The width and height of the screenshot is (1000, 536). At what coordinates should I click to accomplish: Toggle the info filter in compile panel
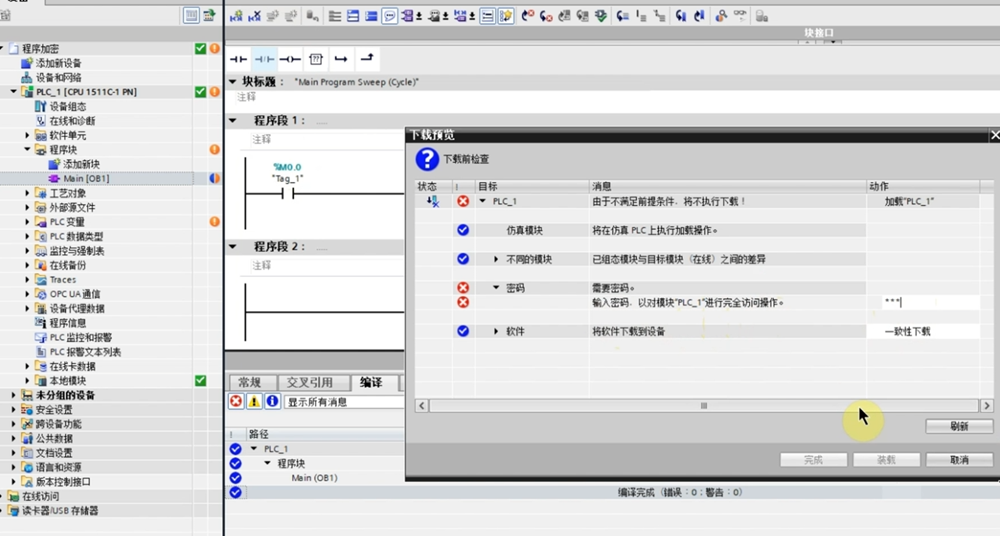pos(272,401)
